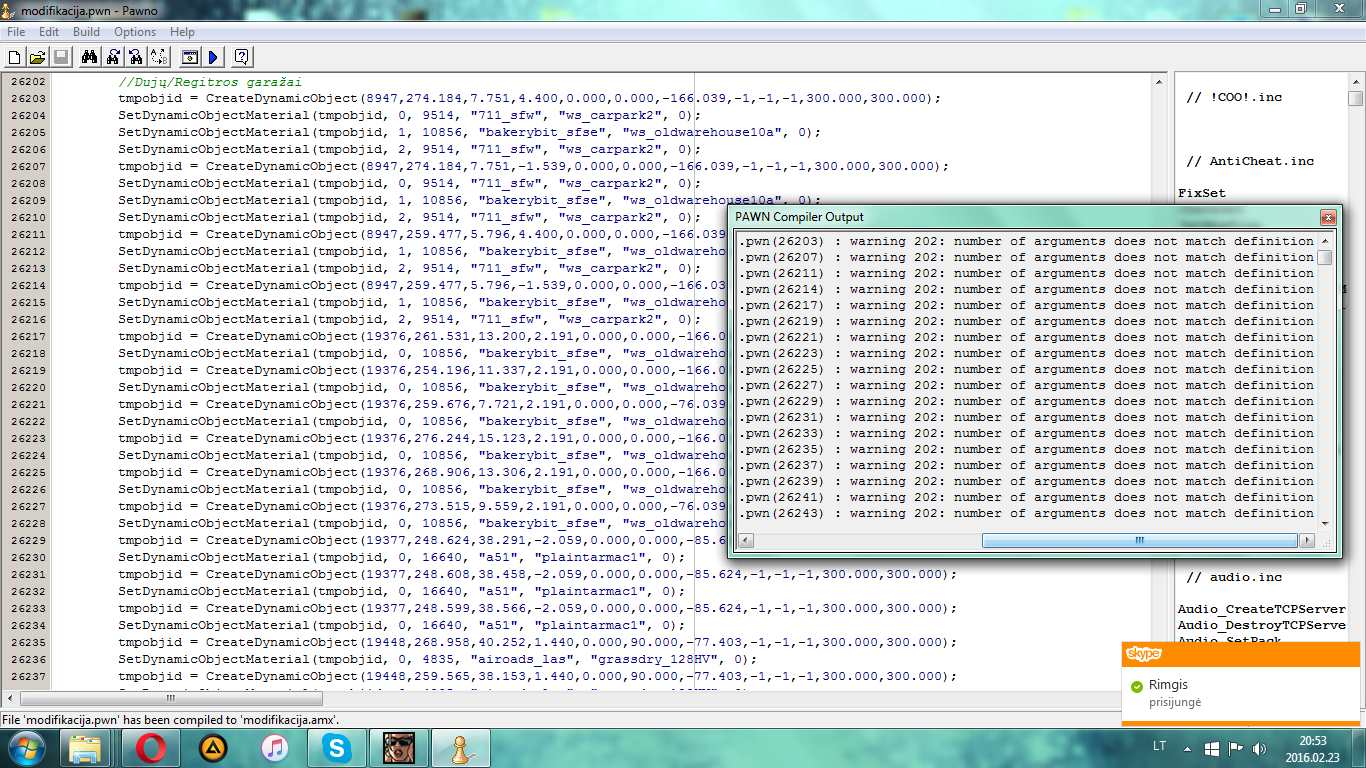Click code line number 26236

pos(28,659)
